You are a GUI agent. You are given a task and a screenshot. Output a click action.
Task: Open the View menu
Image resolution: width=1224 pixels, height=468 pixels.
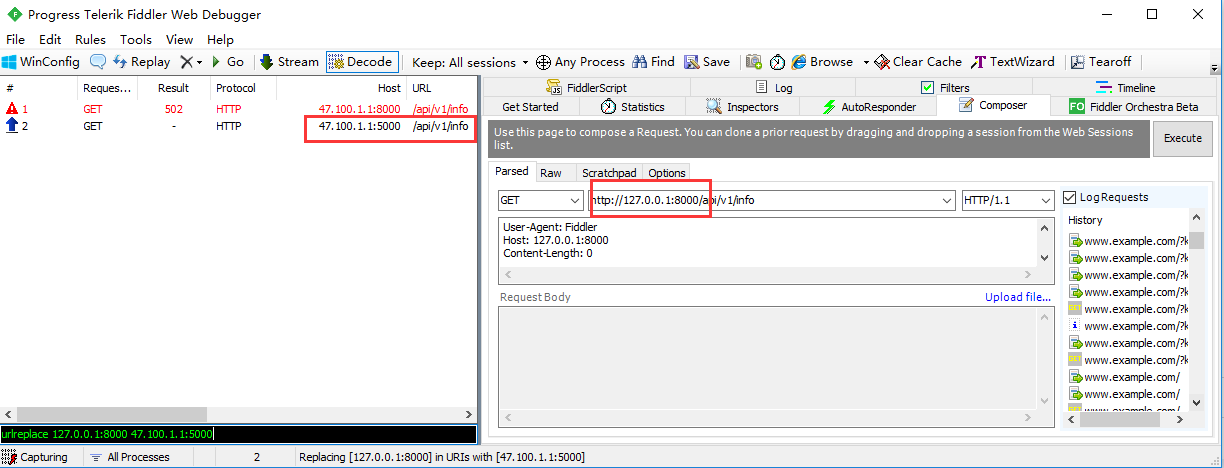(179, 40)
